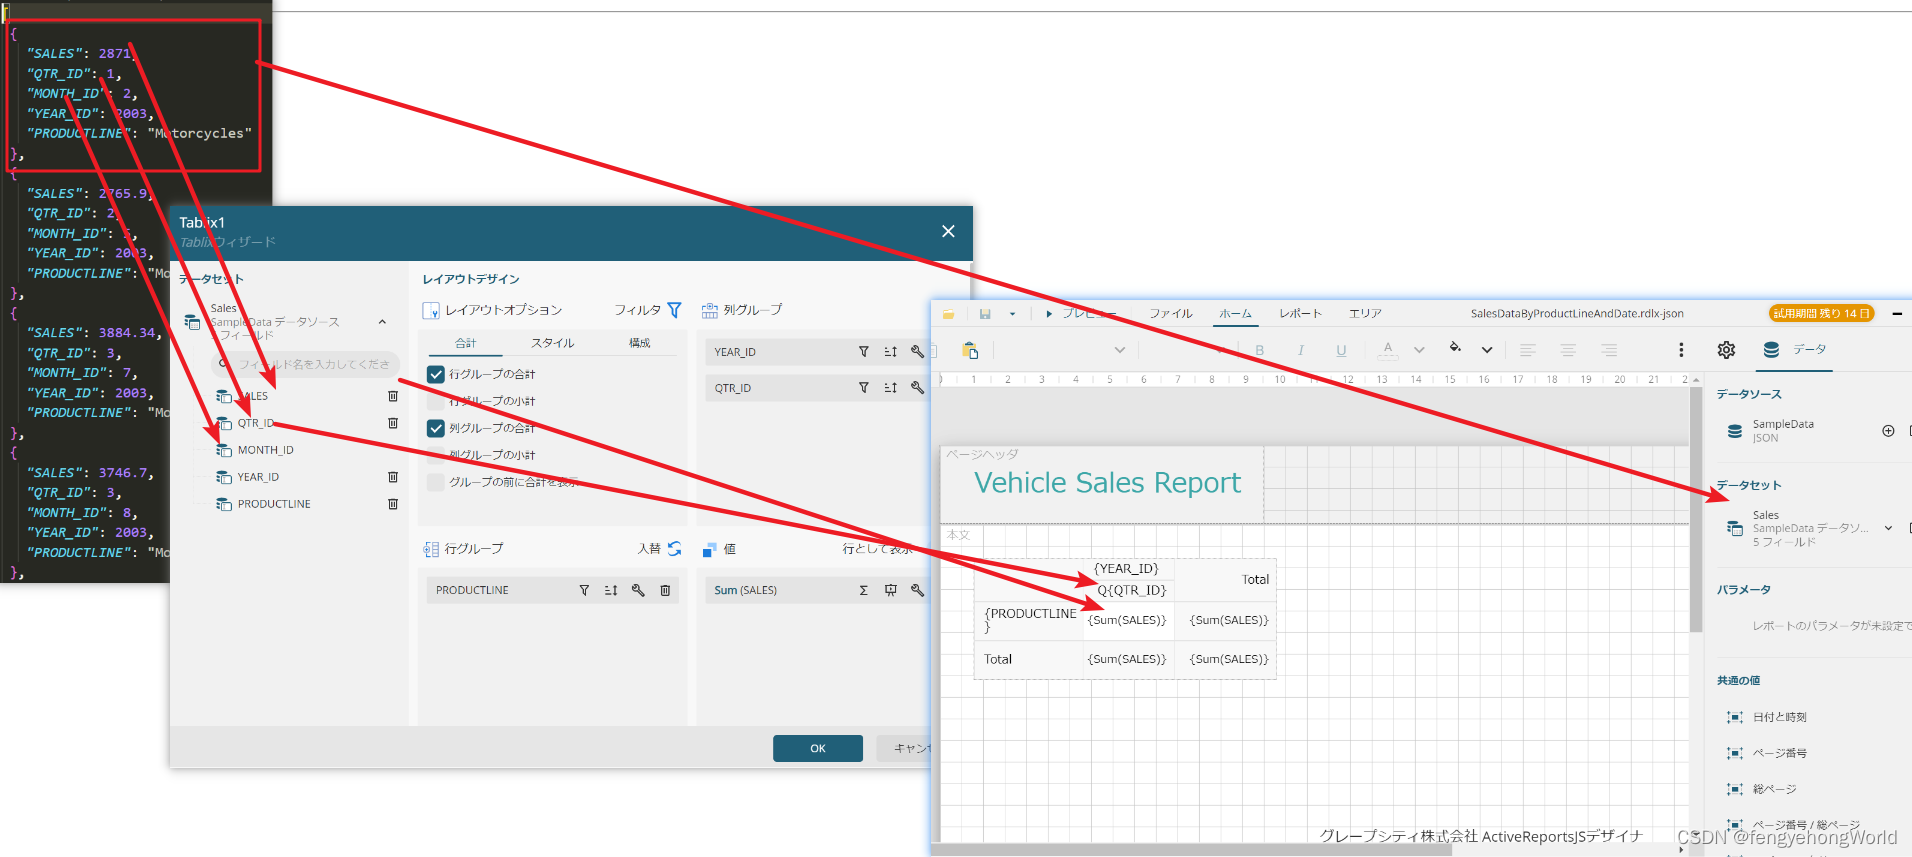The height and width of the screenshot is (857, 1912).
Task: Open the データ panel tab
Action: [x=1793, y=350]
